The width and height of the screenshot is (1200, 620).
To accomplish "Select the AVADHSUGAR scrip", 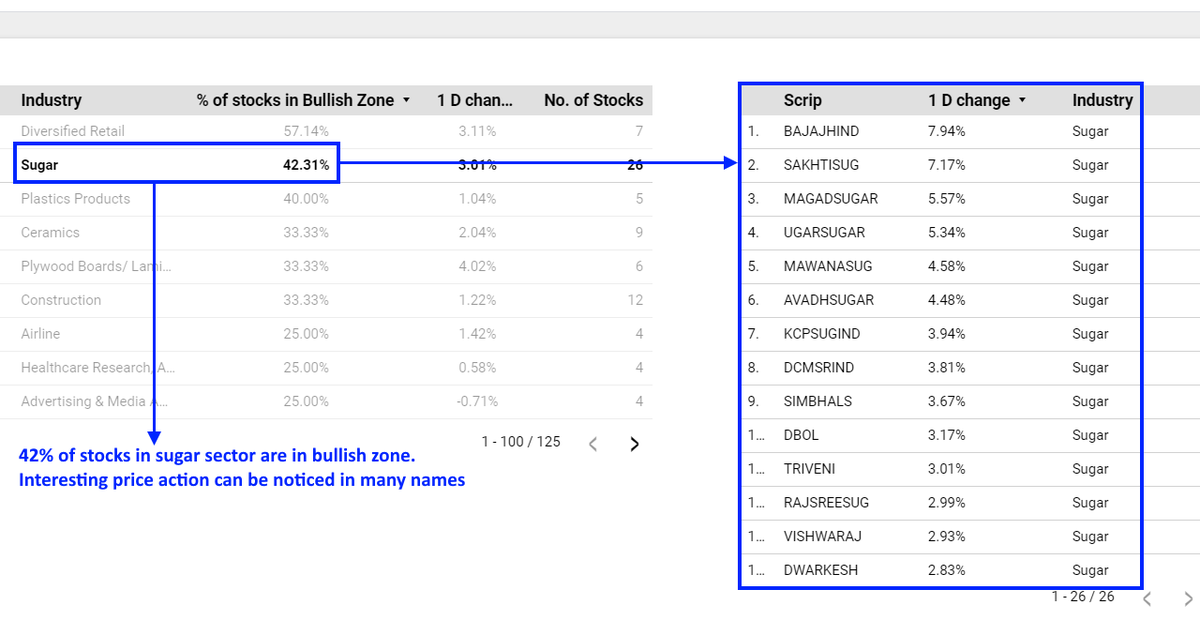I will point(828,301).
